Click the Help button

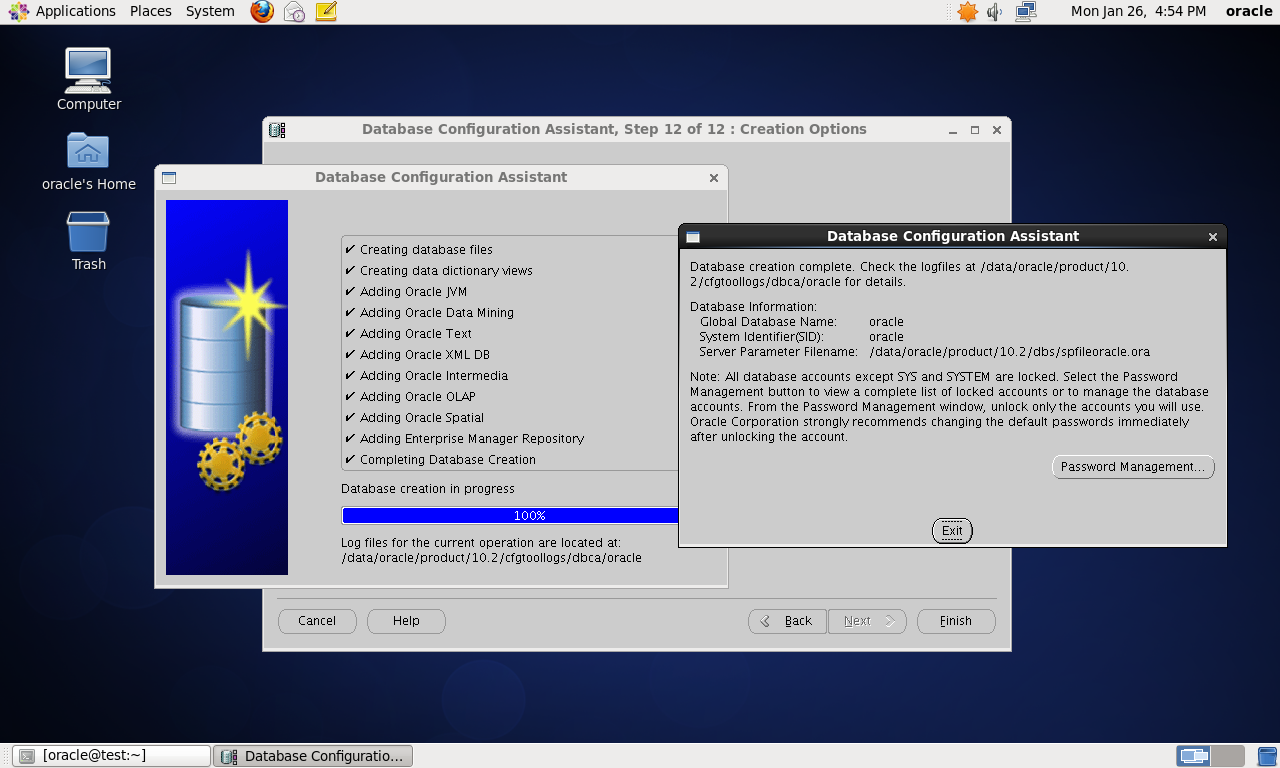point(406,621)
